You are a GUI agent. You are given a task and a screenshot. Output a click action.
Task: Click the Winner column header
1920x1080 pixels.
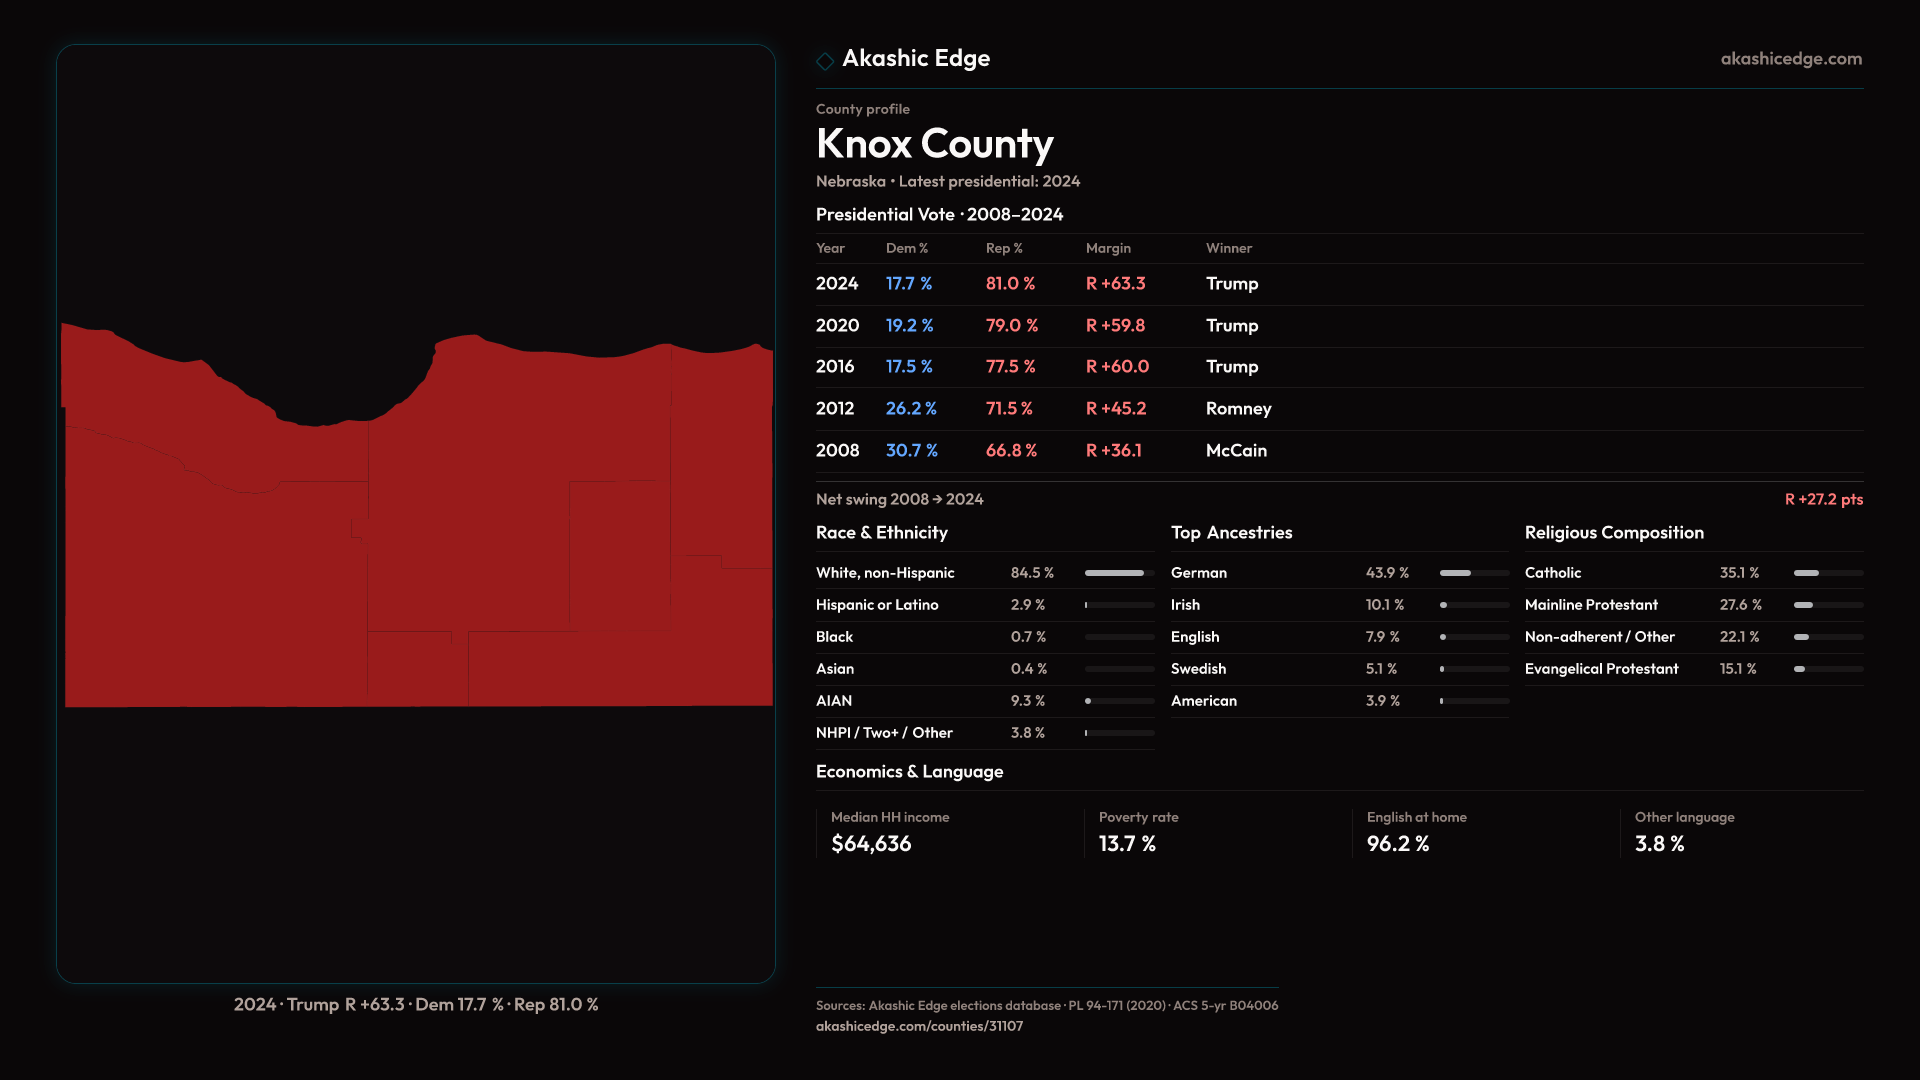click(1228, 248)
